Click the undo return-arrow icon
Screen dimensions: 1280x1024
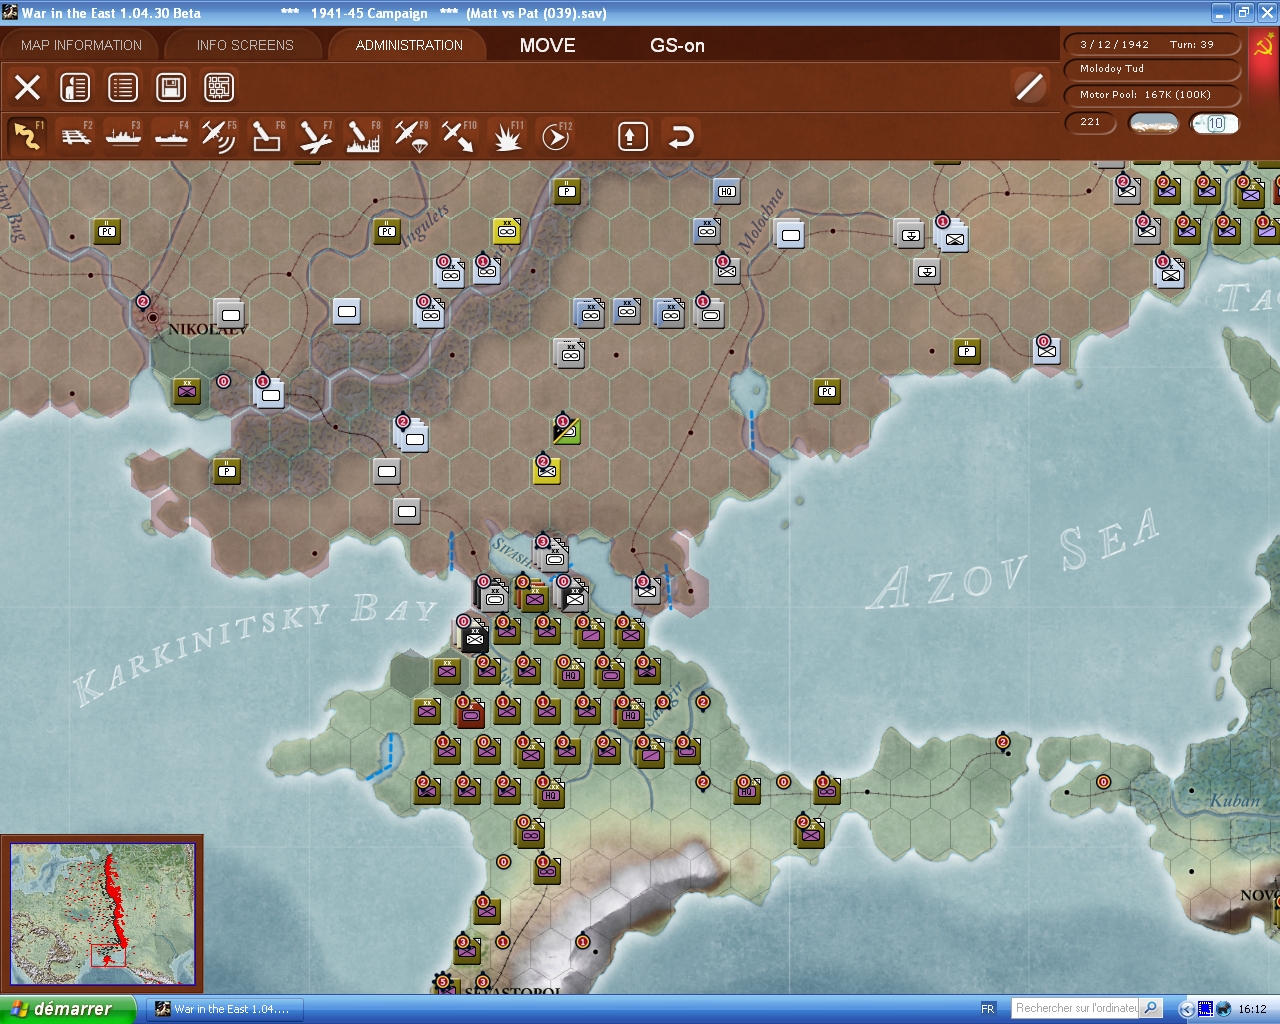(x=681, y=136)
